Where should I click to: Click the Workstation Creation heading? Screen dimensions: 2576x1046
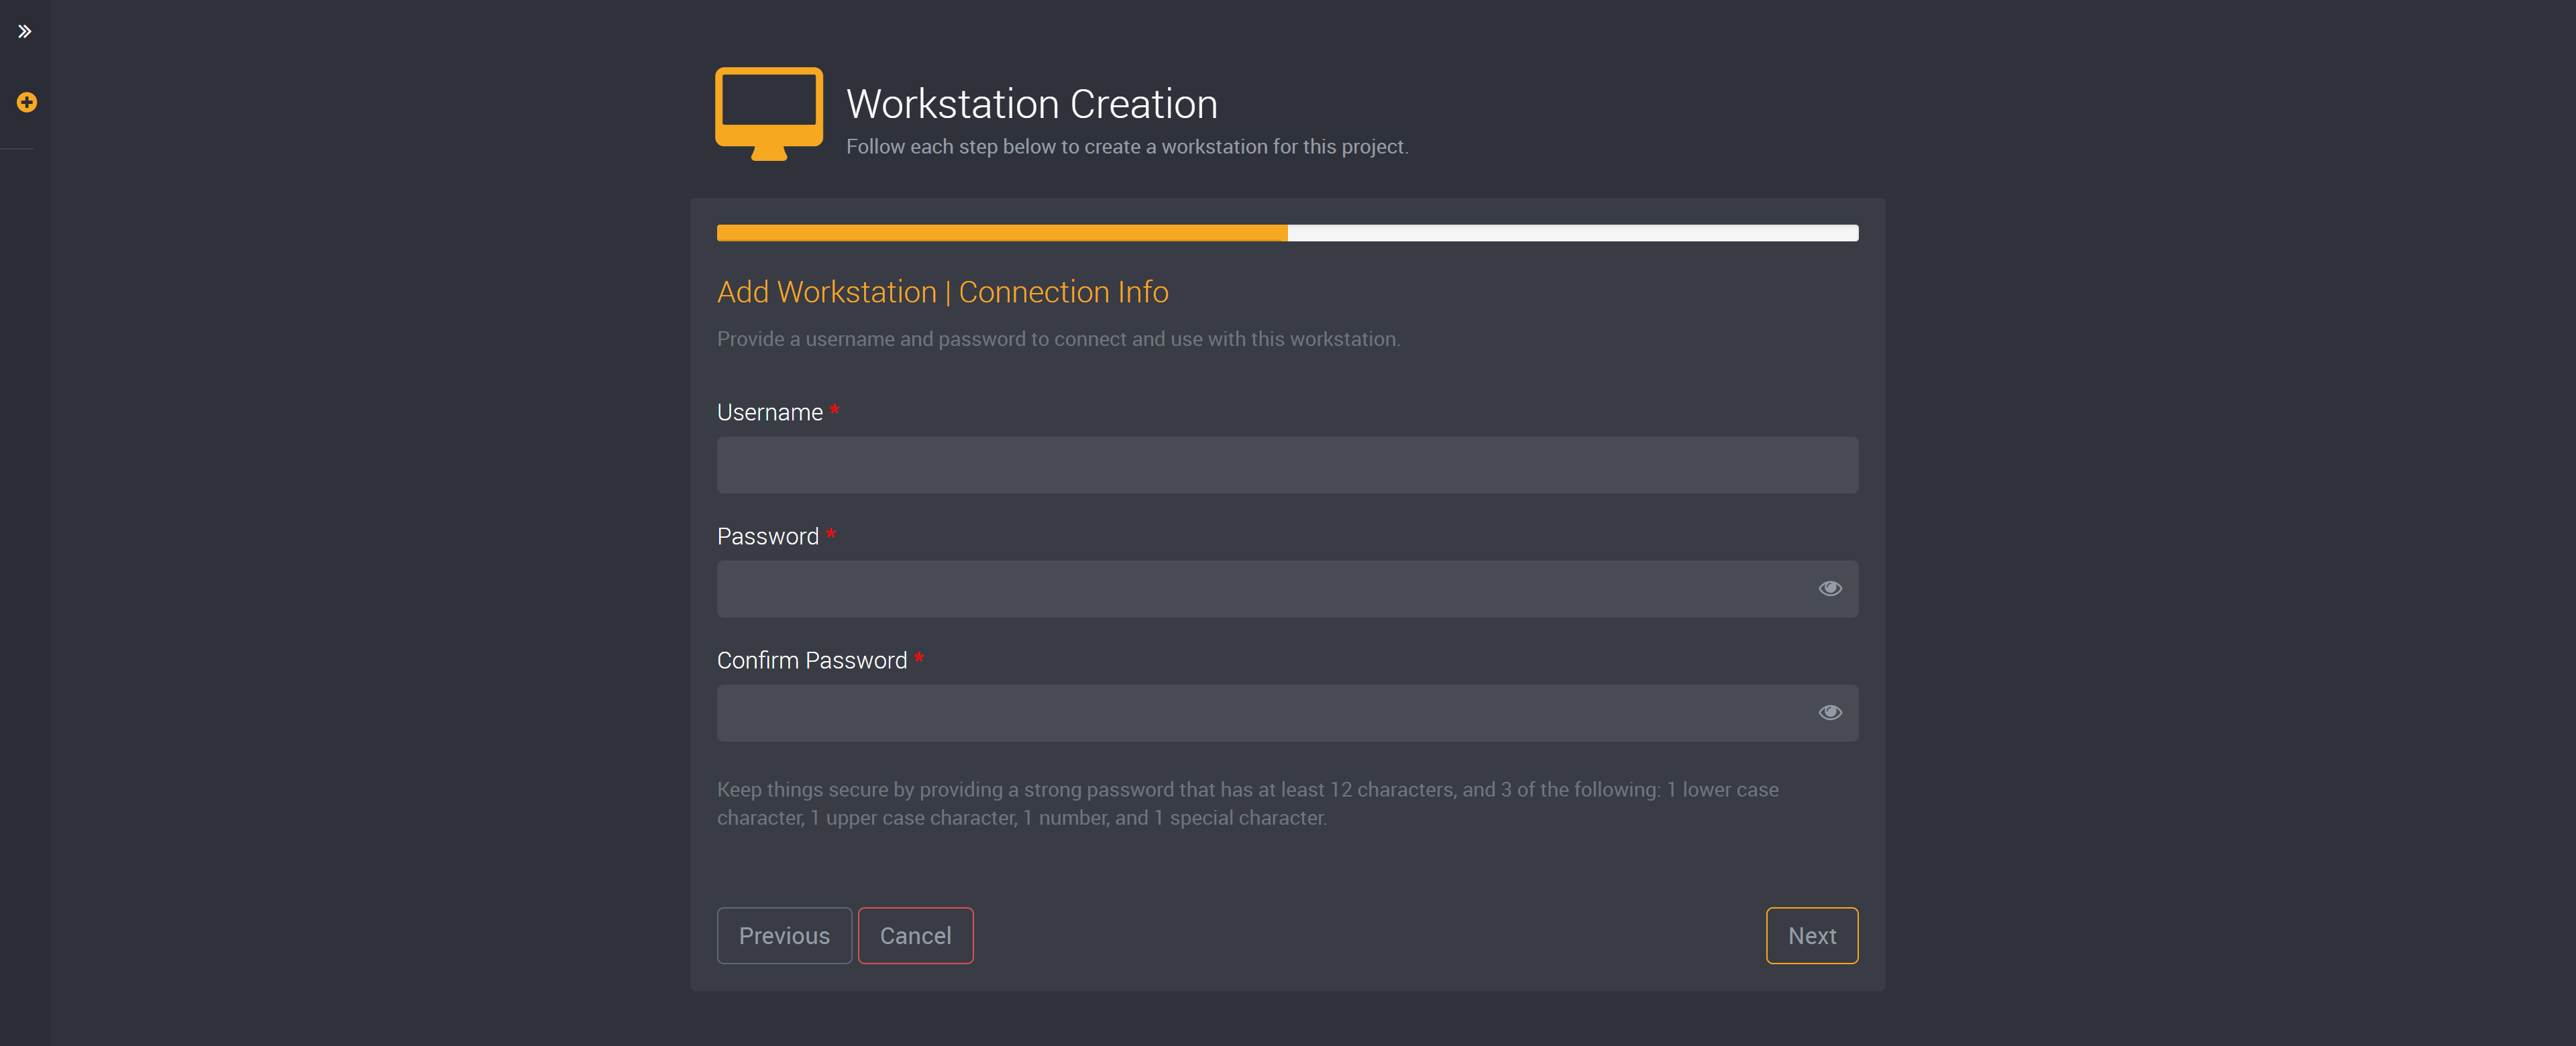(1031, 104)
